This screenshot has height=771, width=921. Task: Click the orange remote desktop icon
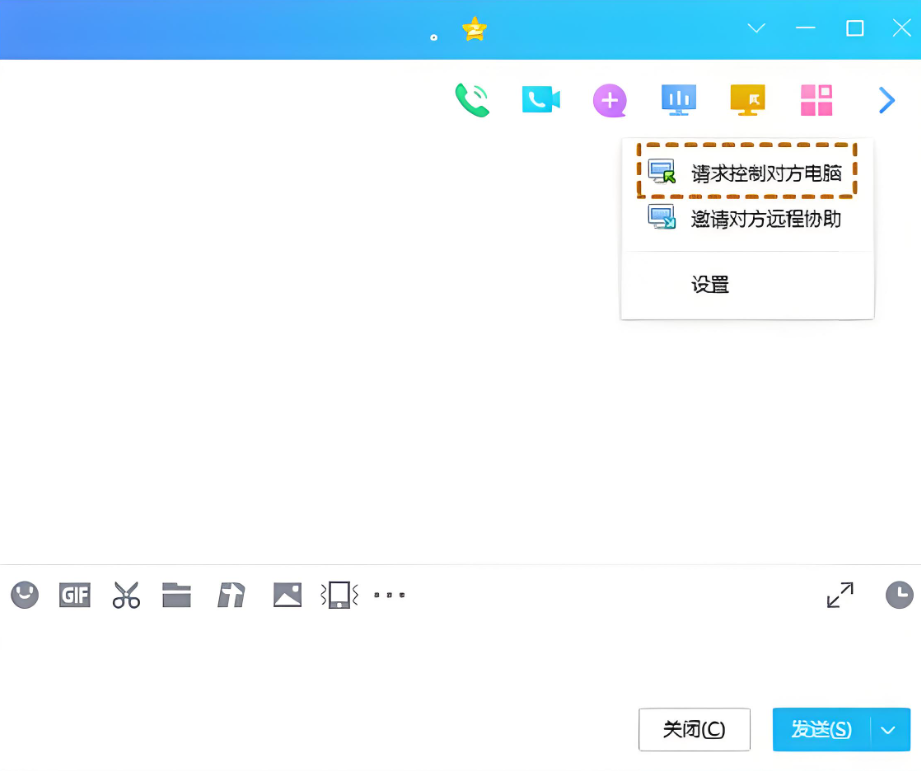747,100
